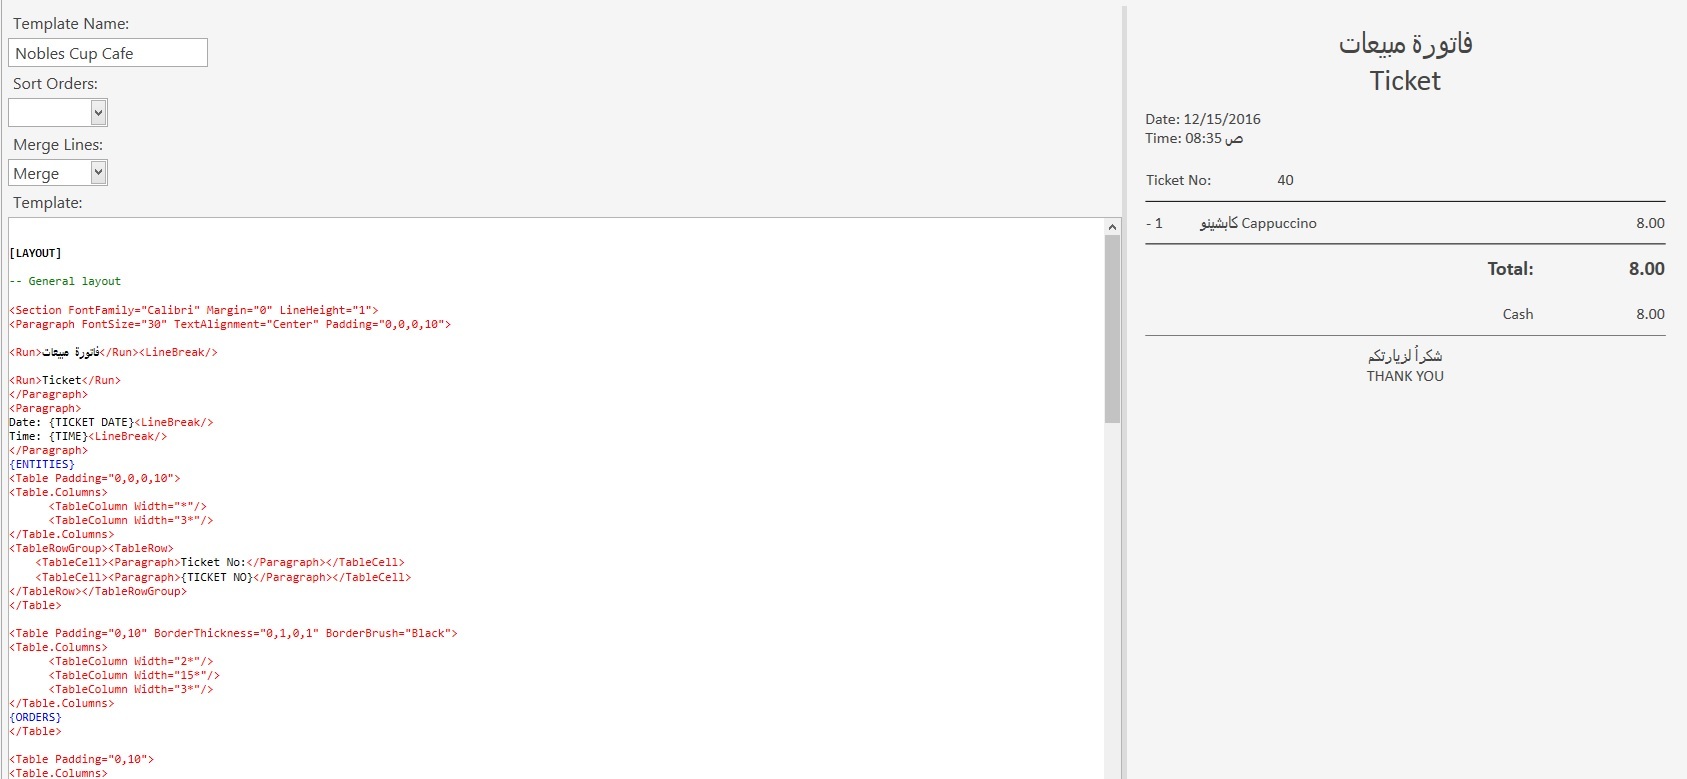The height and width of the screenshot is (779, 1687).
Task: Click the date 12/15/2016 in preview
Action: 1222,119
